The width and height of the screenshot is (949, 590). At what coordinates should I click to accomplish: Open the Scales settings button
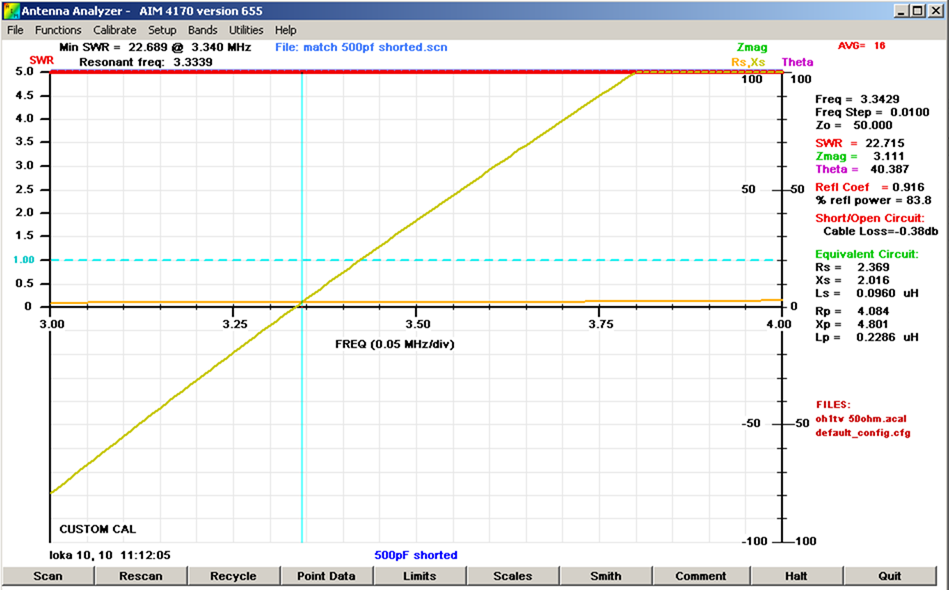(512, 576)
